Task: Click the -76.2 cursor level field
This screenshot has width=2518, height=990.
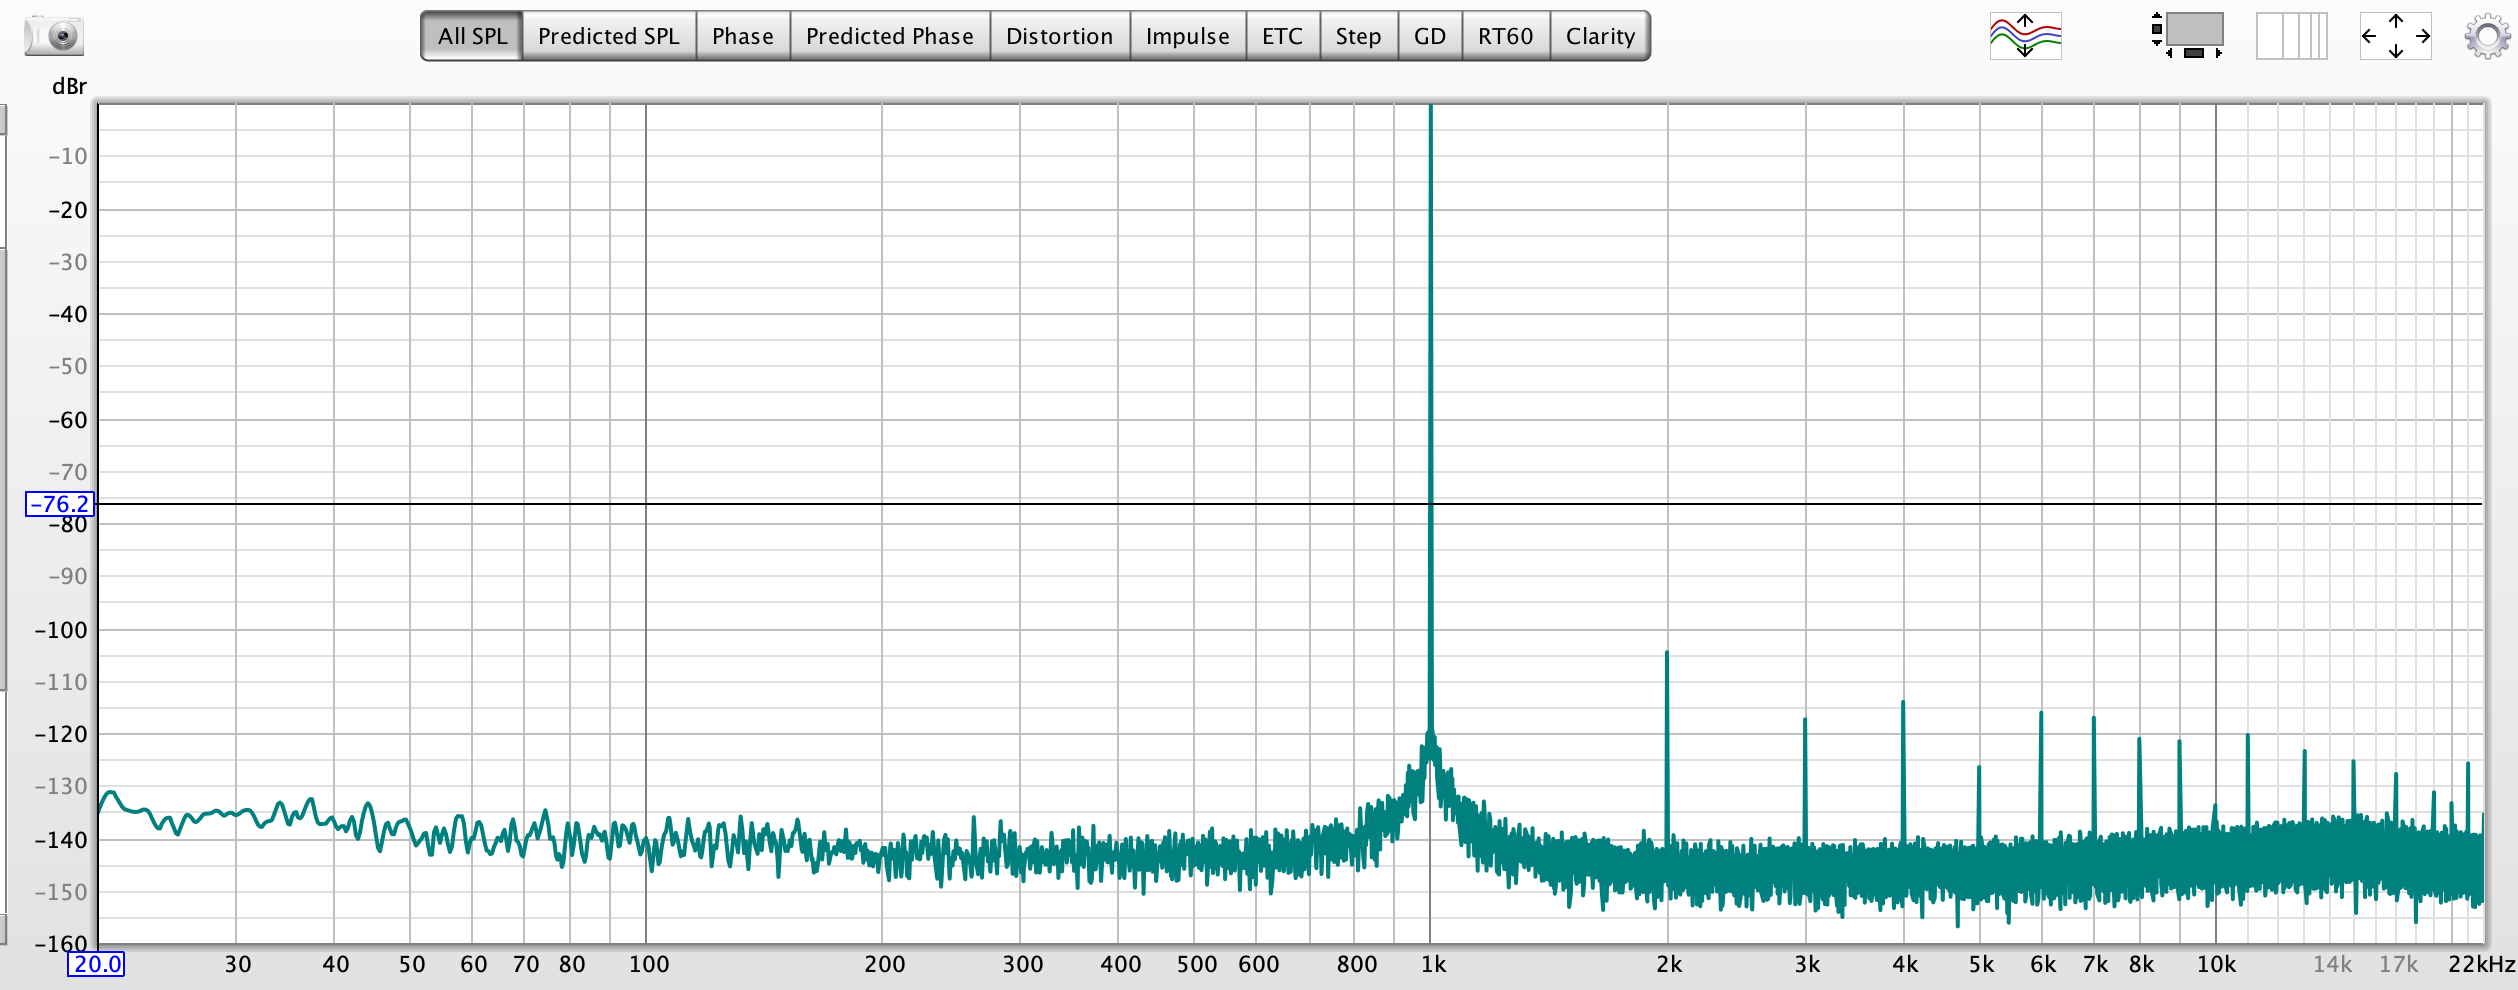Action: [x=60, y=504]
